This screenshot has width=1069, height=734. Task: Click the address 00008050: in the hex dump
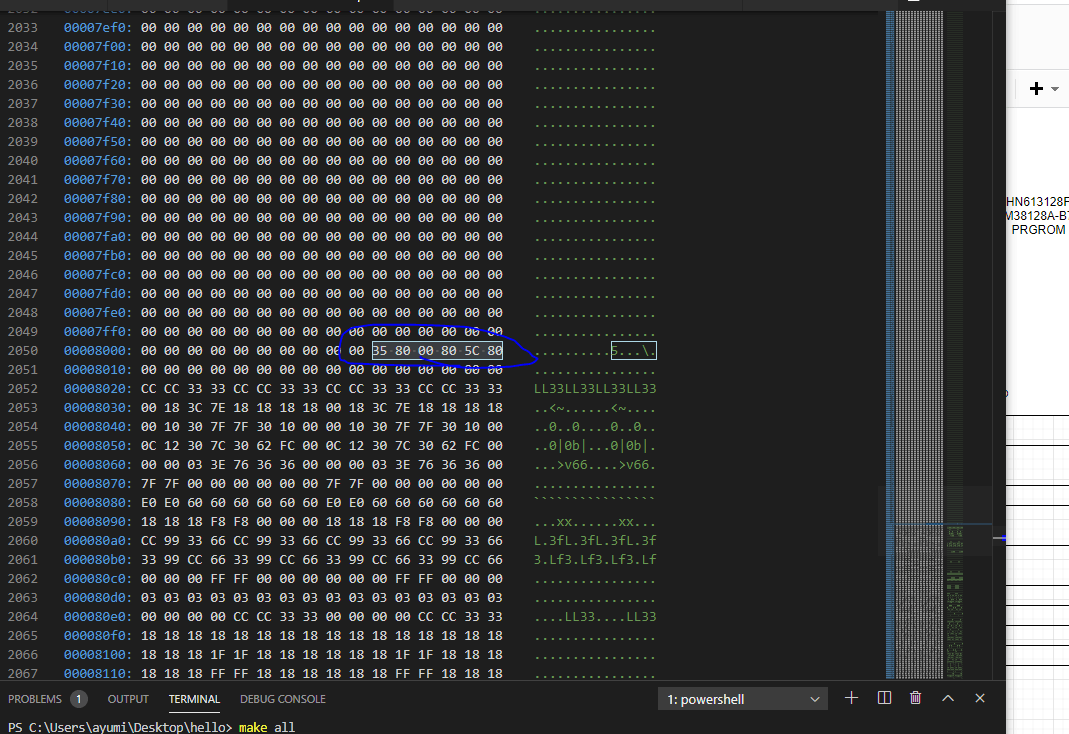point(98,446)
